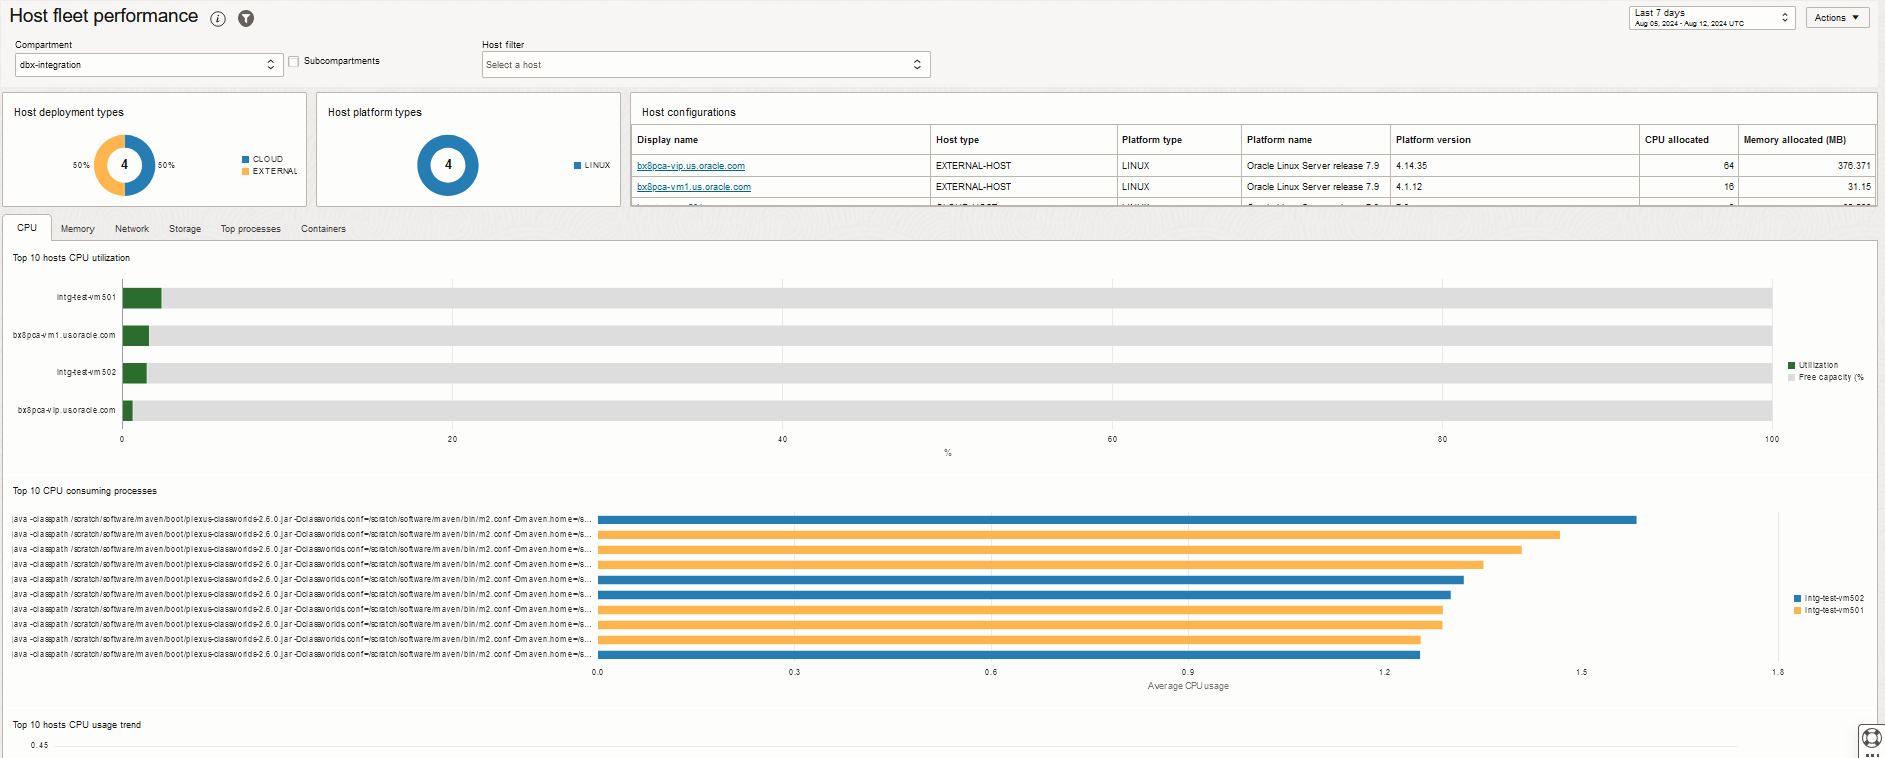
Task: Open the bx8pca-vip.us.oracle.com host link
Action: point(691,166)
